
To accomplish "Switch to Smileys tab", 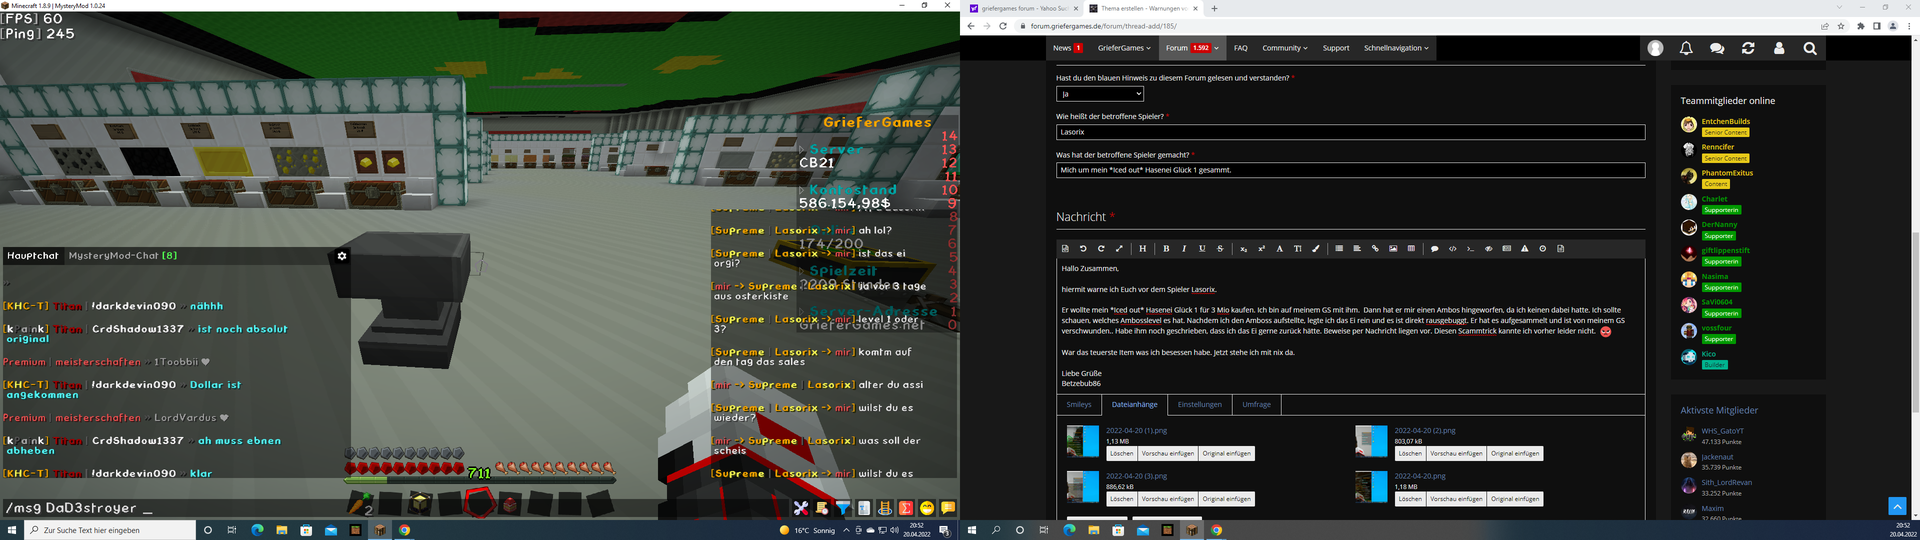I will coord(1079,404).
